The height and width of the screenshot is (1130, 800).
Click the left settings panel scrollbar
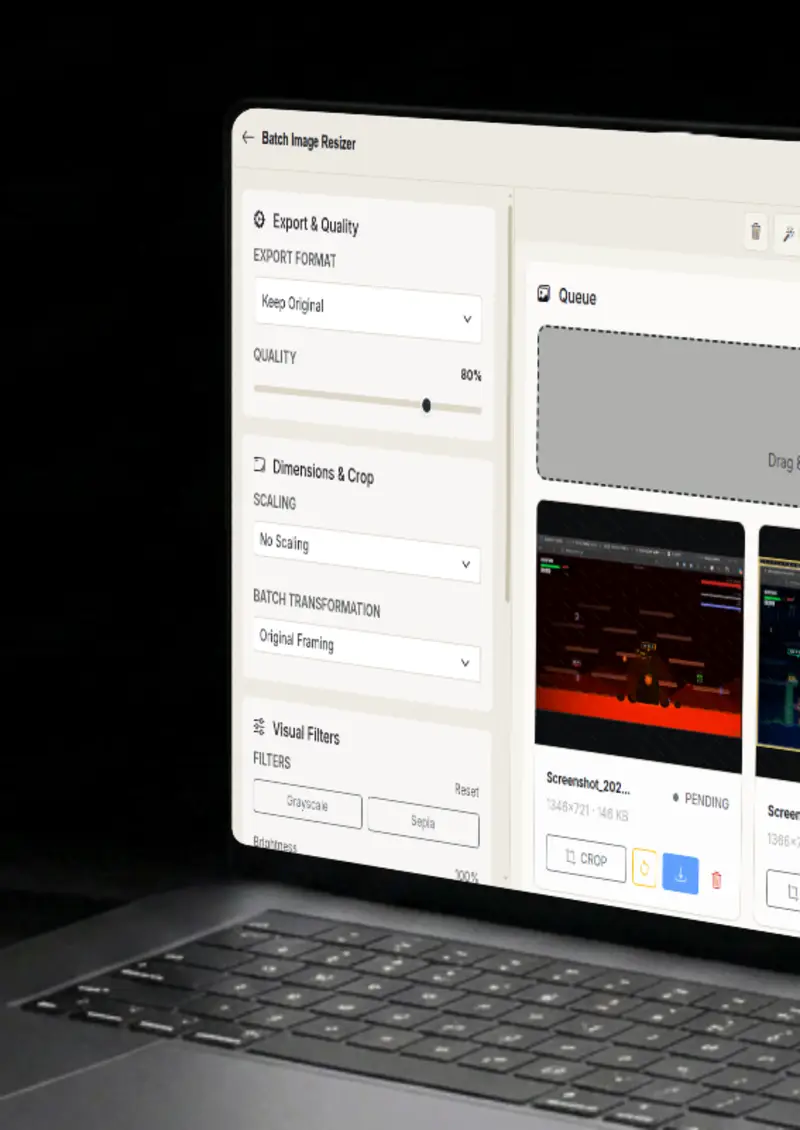click(509, 404)
